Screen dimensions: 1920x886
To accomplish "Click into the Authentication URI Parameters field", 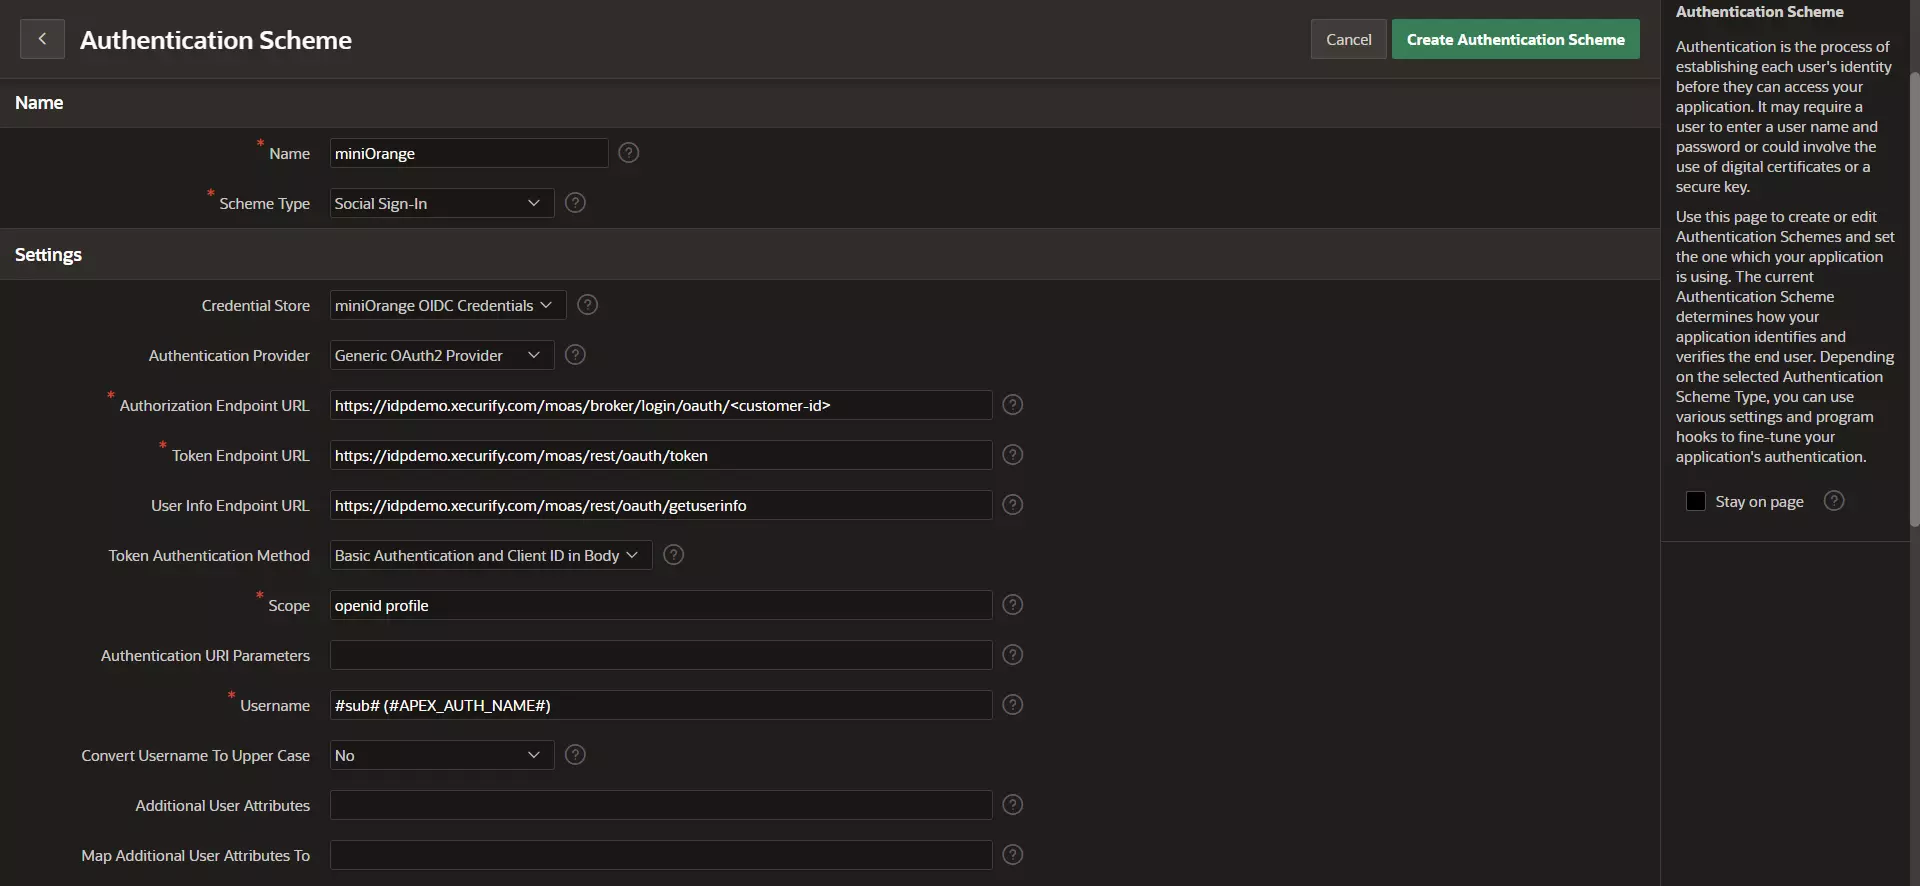I will 660,656.
